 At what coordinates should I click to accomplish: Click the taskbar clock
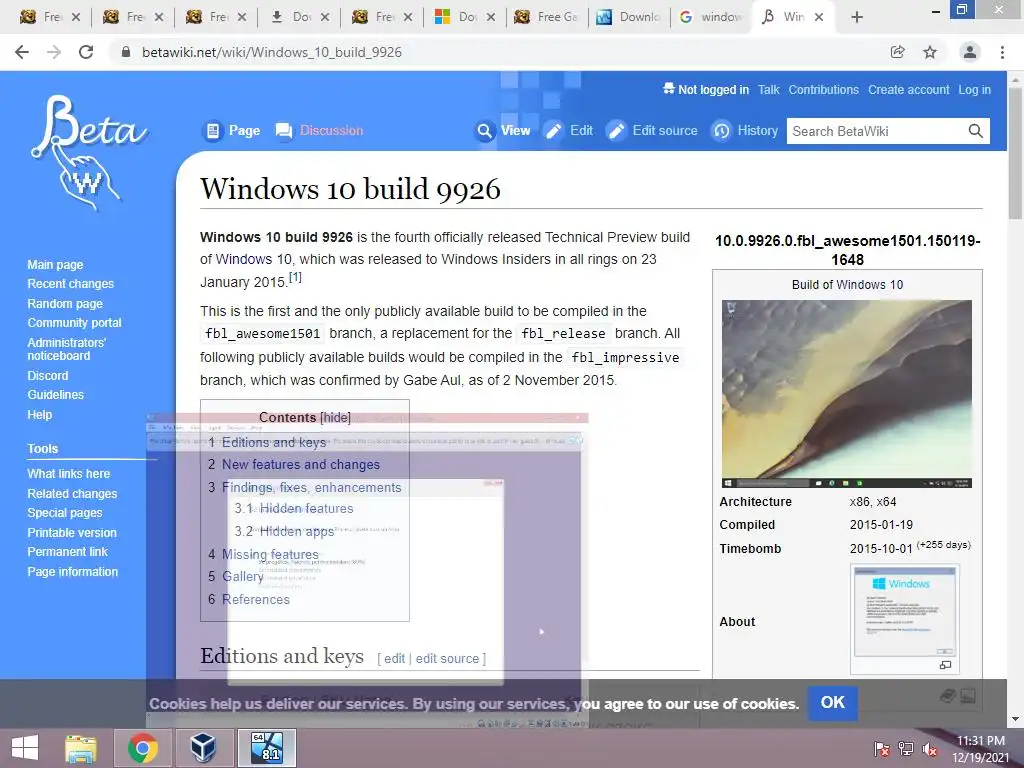click(x=980, y=748)
